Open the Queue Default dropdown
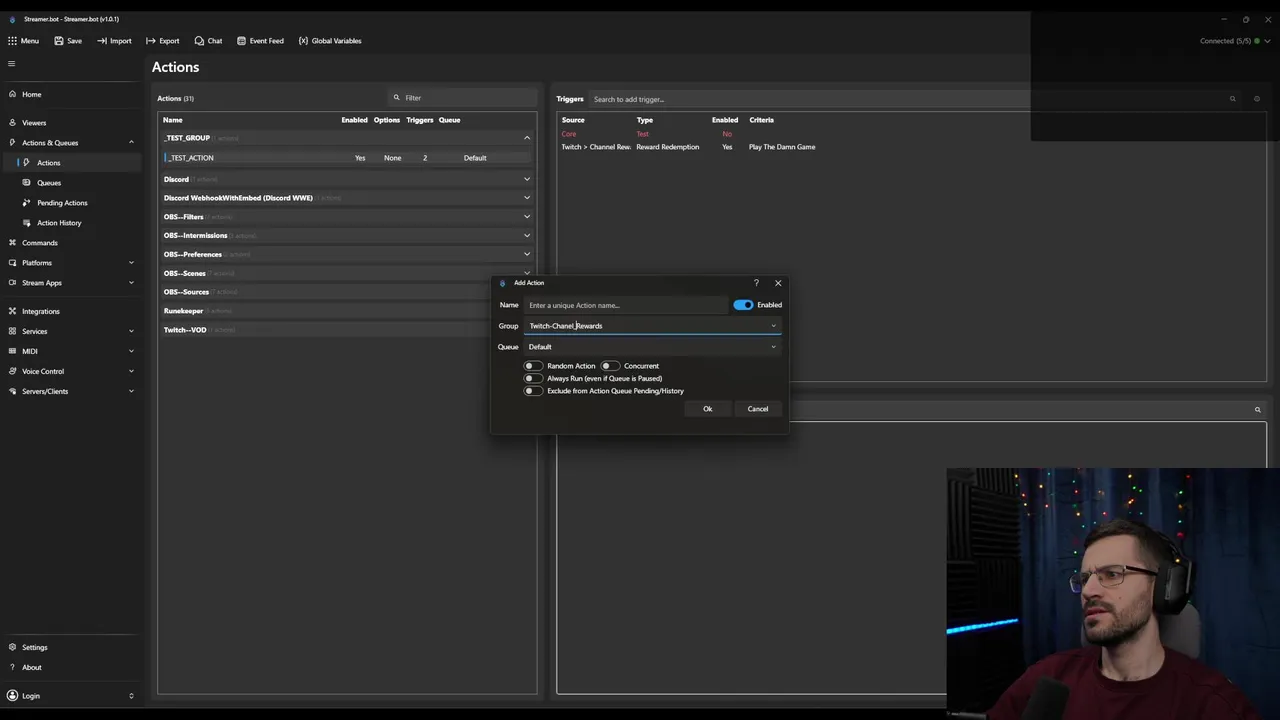The image size is (1280, 720). (x=651, y=347)
